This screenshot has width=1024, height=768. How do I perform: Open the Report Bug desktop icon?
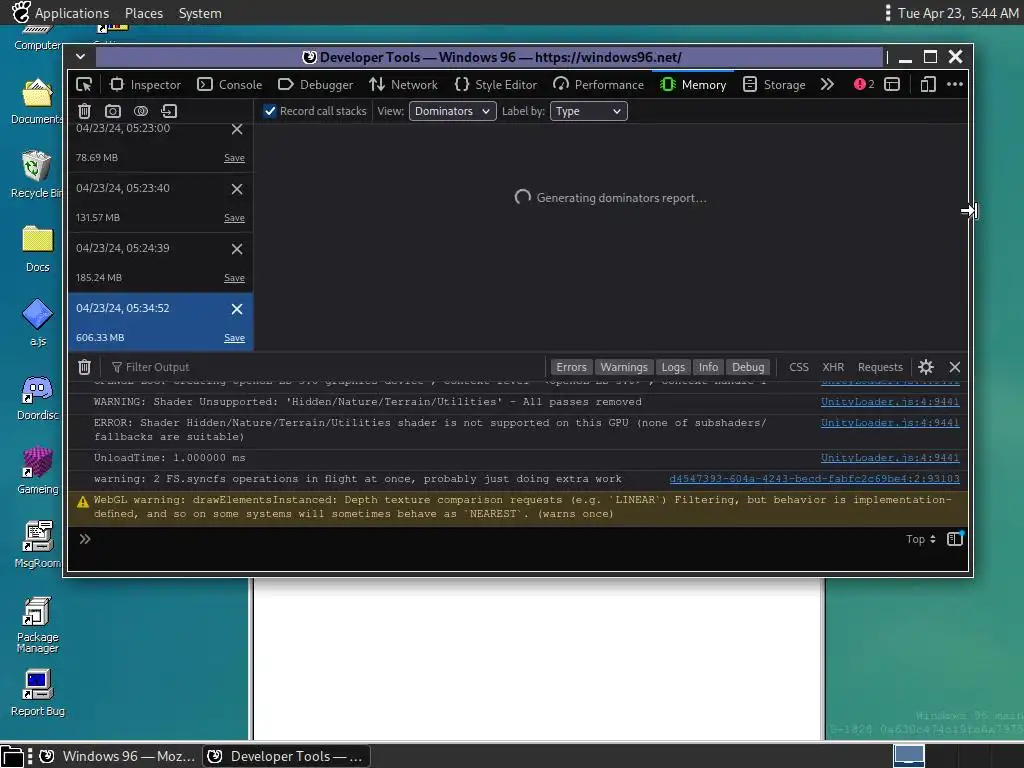click(37, 694)
